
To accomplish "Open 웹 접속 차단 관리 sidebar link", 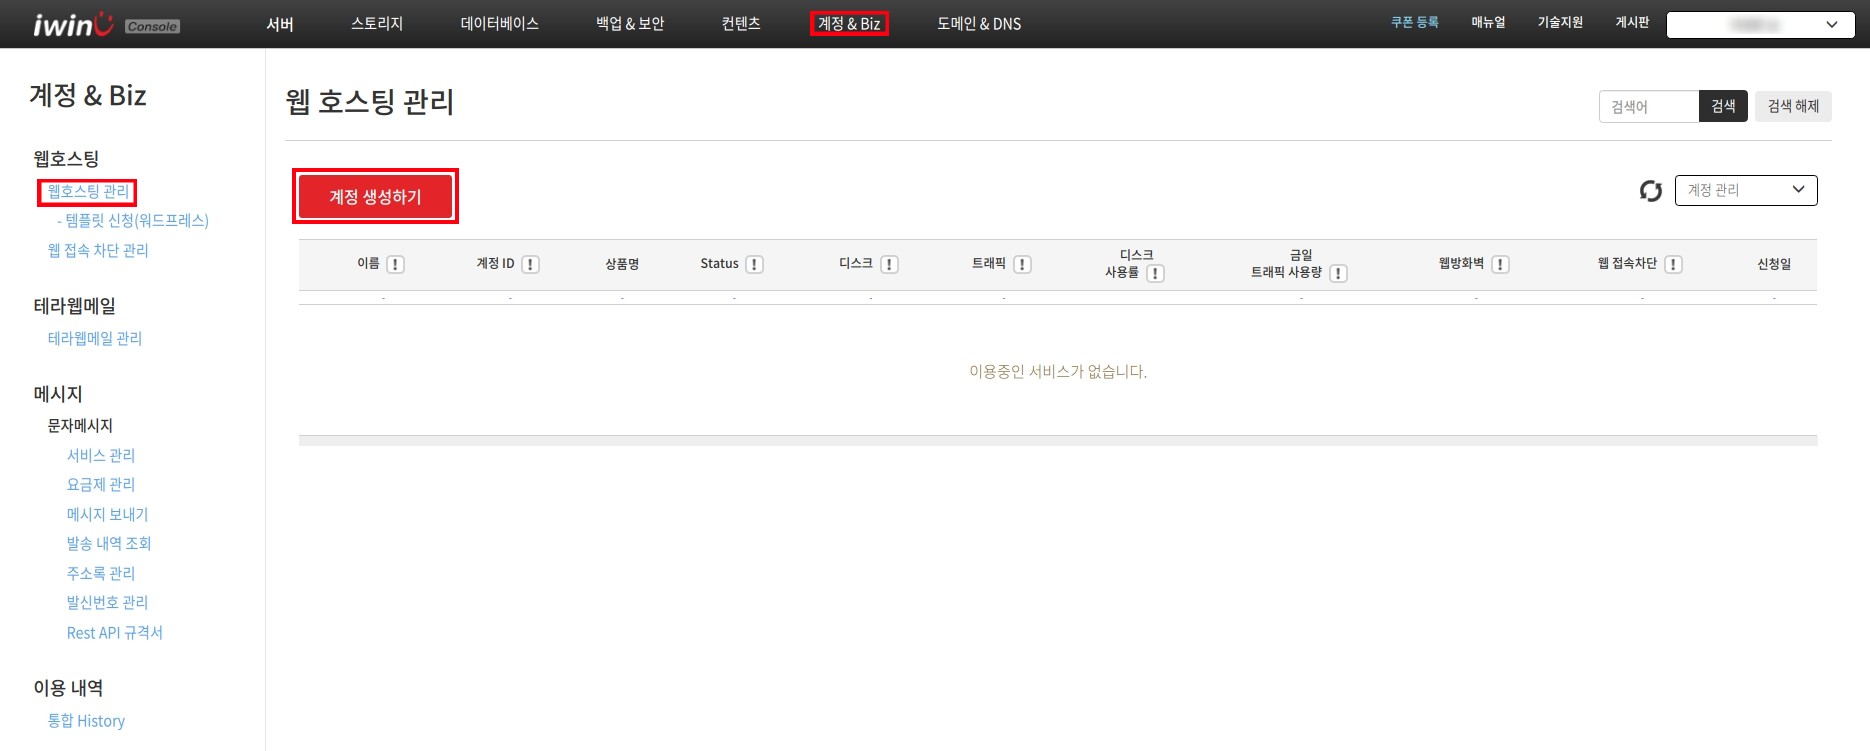I will (98, 251).
